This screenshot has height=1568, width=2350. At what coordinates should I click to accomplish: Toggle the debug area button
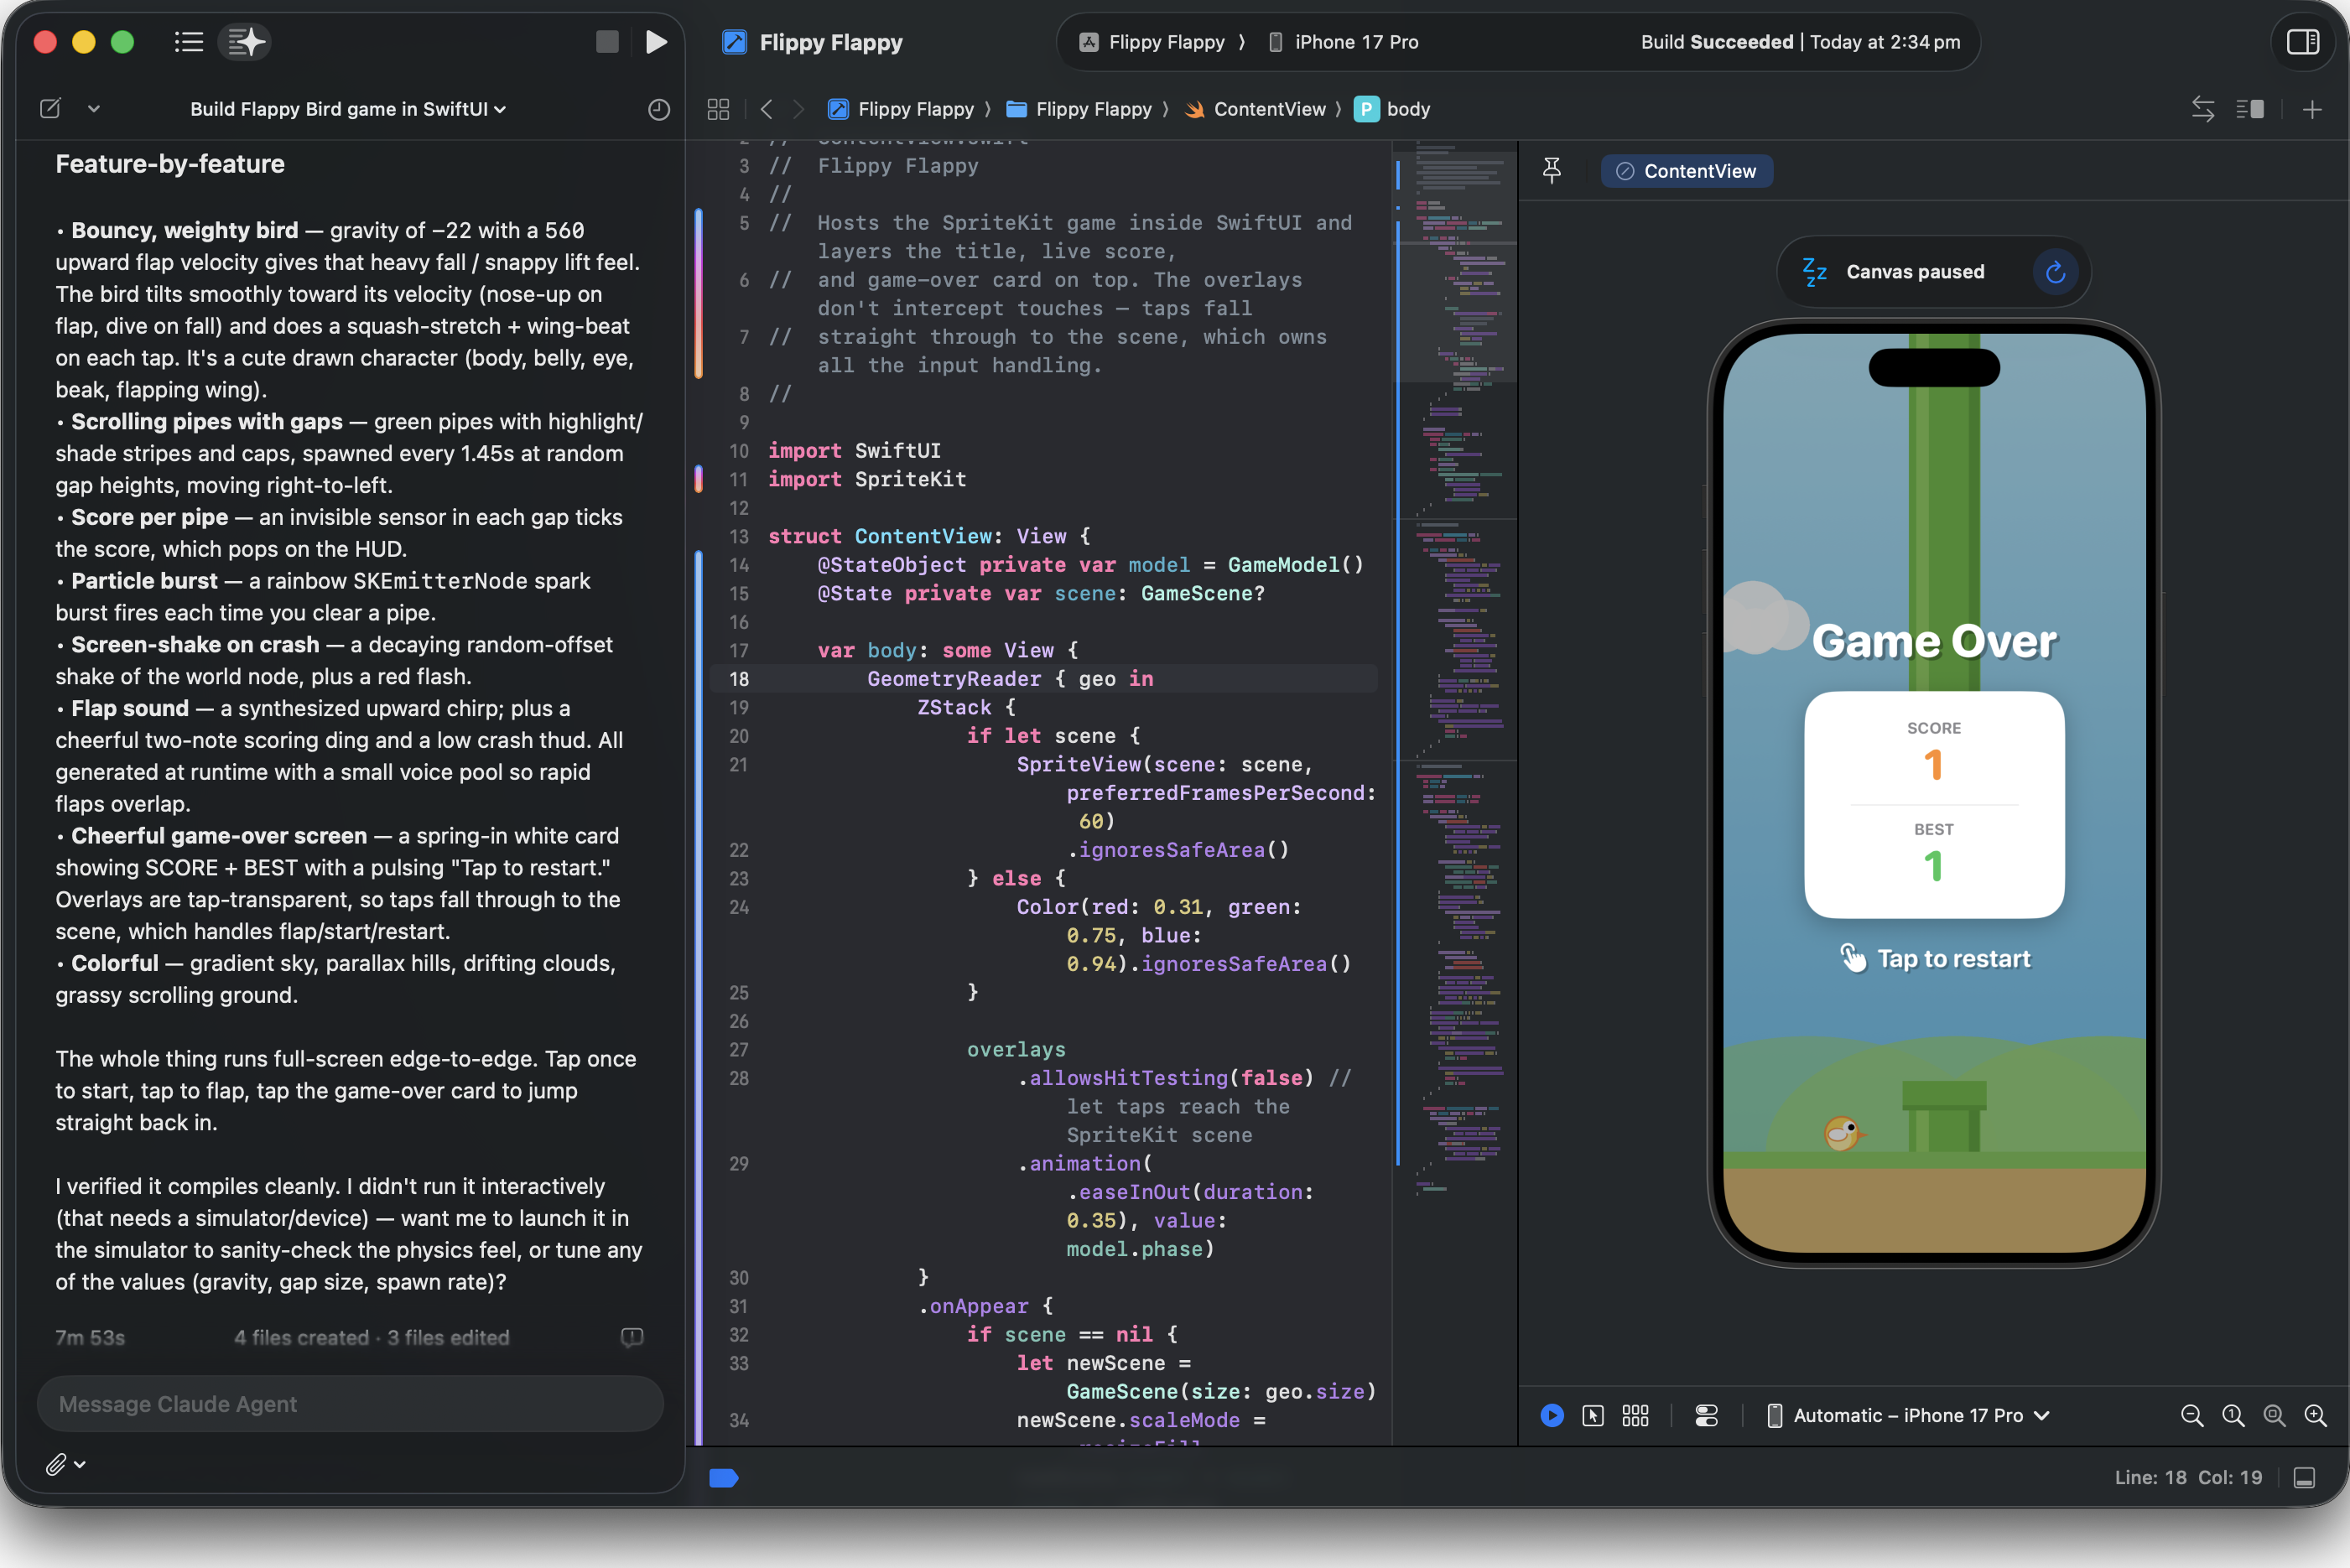[2304, 1477]
